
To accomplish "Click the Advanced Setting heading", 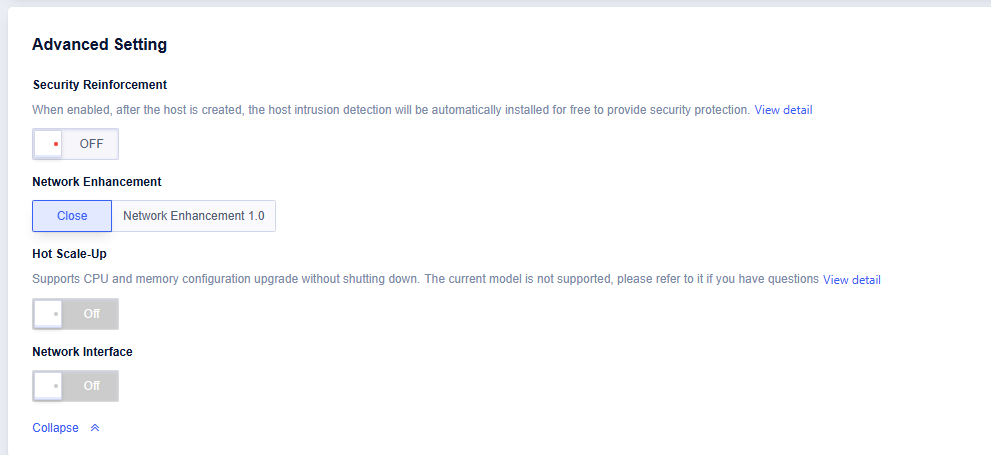I will [99, 44].
